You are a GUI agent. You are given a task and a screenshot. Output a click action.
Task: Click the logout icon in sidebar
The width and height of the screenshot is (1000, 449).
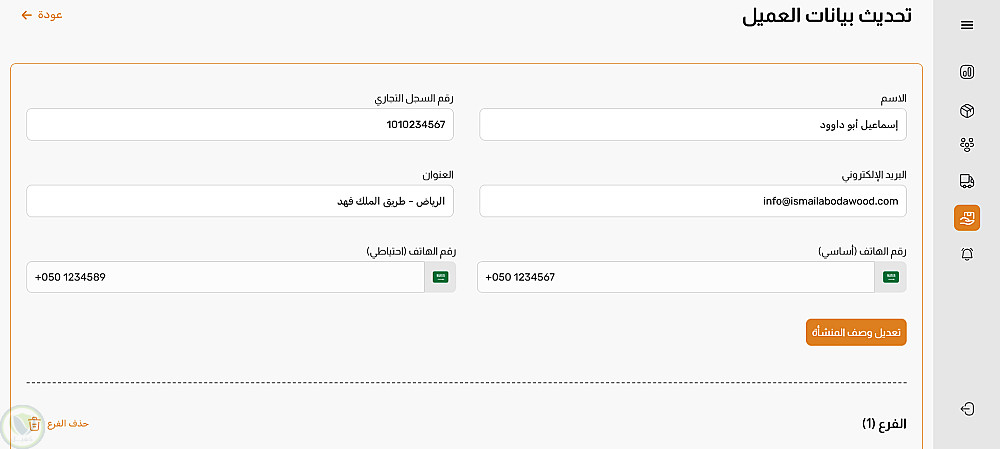coord(967,408)
